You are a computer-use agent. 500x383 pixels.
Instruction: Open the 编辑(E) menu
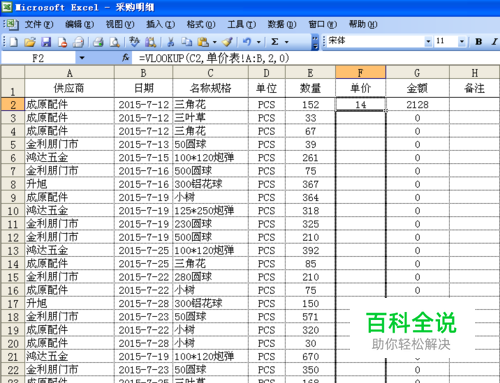point(79,24)
